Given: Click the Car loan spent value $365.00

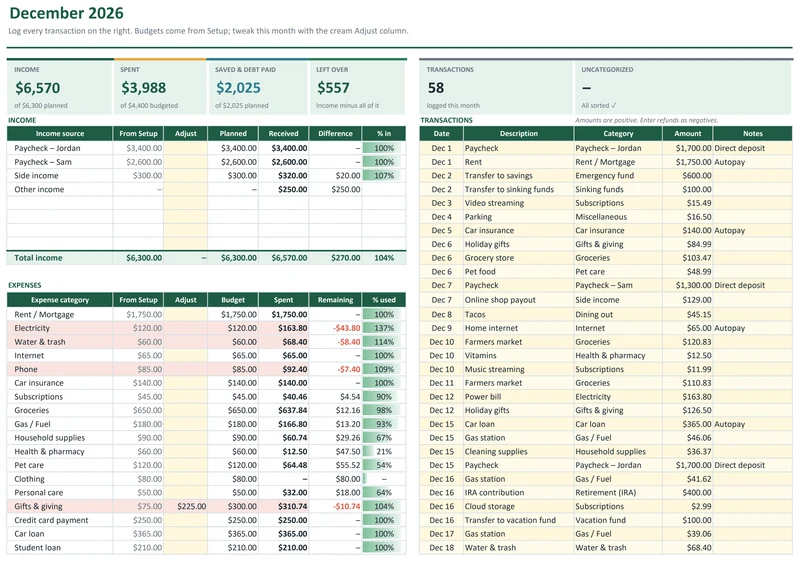Looking at the screenshot, I should click(283, 534).
